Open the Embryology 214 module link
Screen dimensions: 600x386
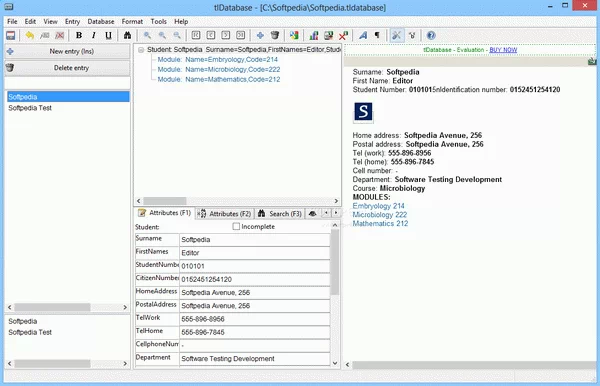coord(378,206)
